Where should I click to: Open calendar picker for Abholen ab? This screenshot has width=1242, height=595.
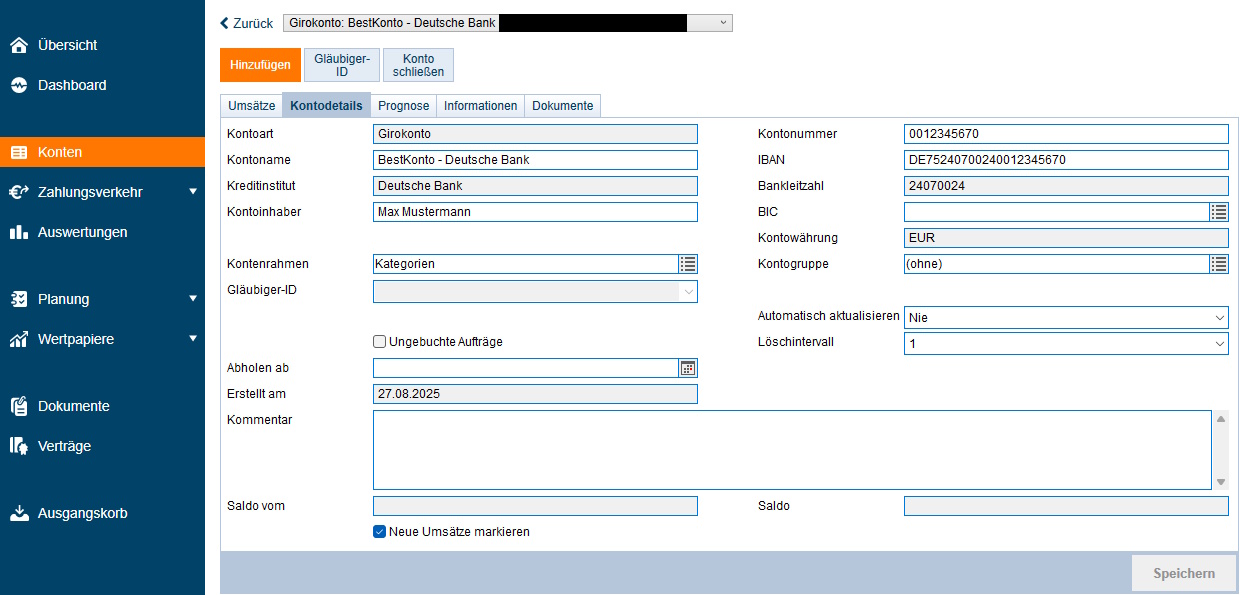[688, 368]
